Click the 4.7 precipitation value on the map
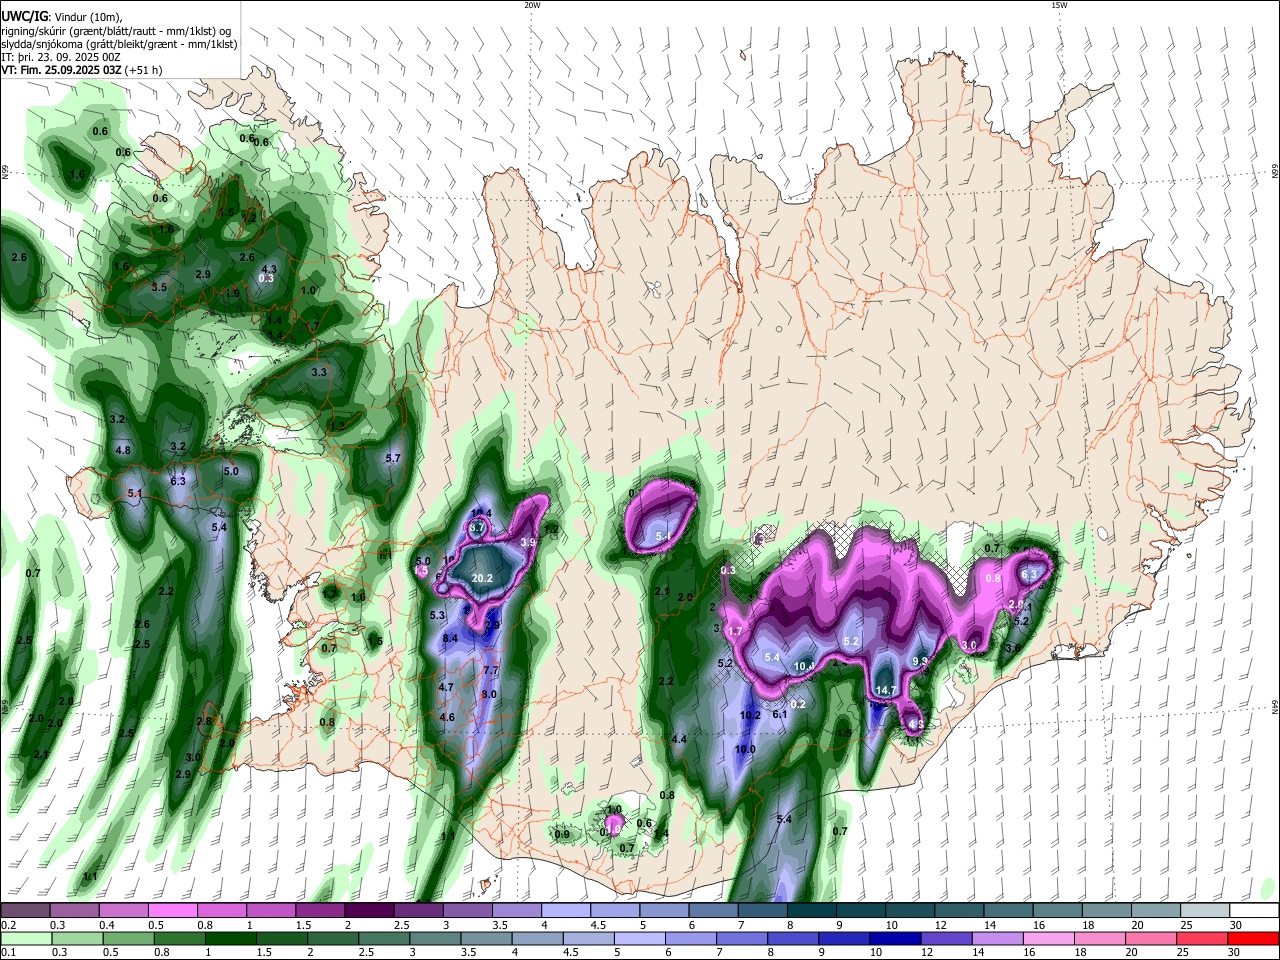The height and width of the screenshot is (960, 1280). pos(446,687)
